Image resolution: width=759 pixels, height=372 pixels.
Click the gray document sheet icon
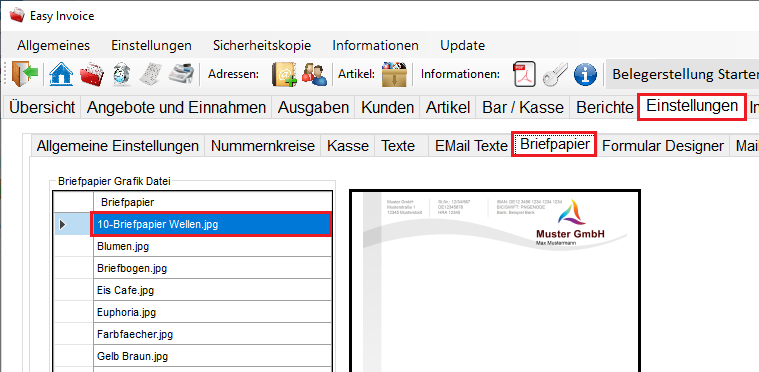(150, 74)
